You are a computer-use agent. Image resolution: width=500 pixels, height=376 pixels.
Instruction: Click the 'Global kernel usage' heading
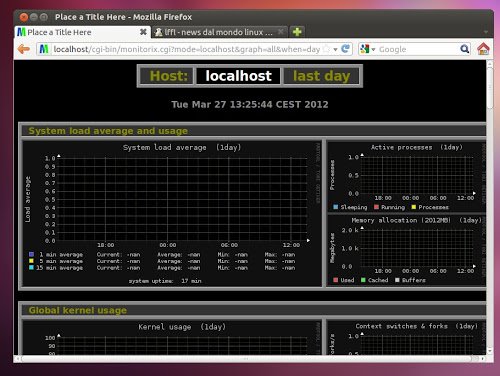pyautogui.click(x=78, y=310)
